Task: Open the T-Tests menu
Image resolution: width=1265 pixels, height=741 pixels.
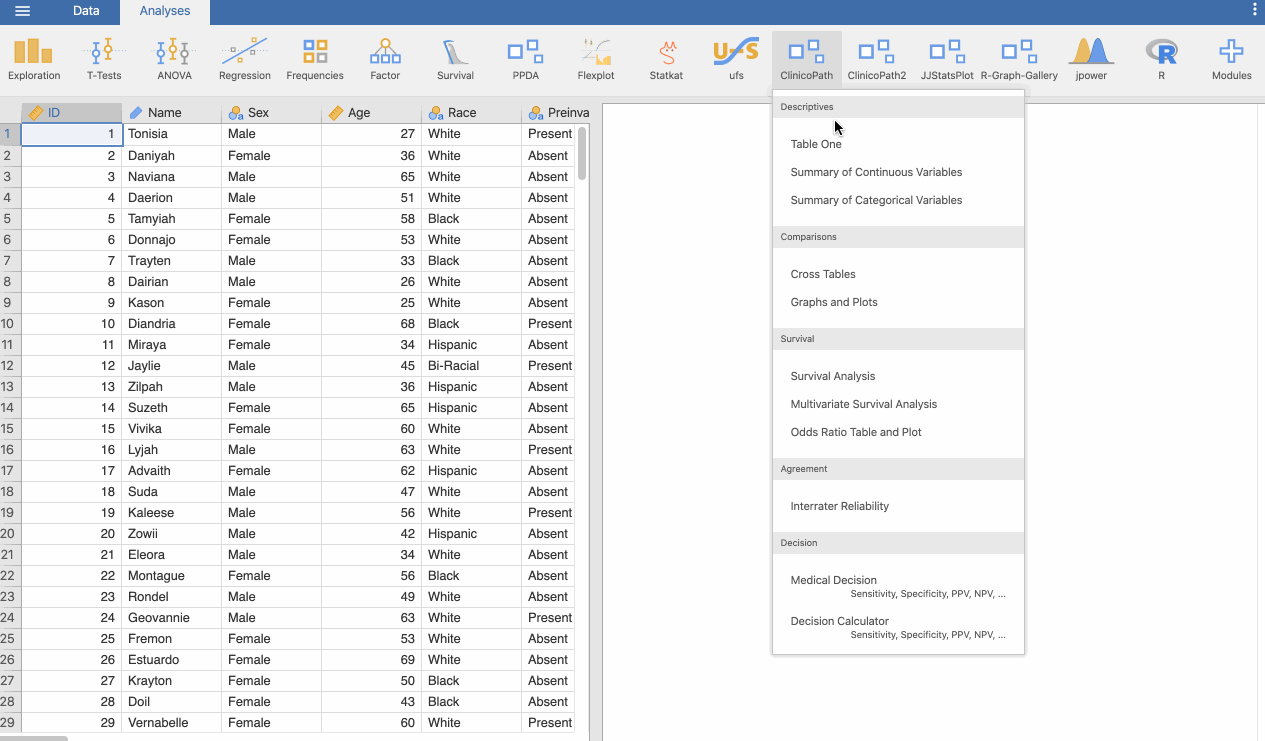Action: pyautogui.click(x=104, y=60)
